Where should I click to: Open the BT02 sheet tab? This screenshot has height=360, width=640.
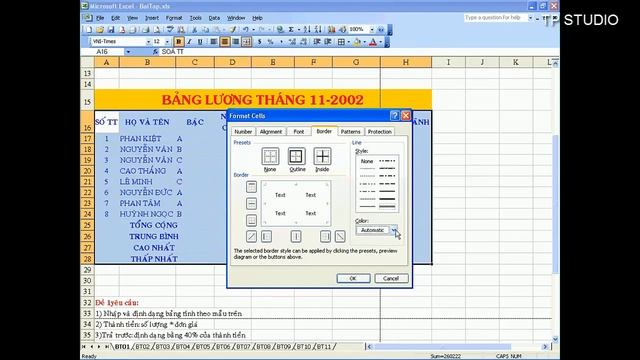142,347
